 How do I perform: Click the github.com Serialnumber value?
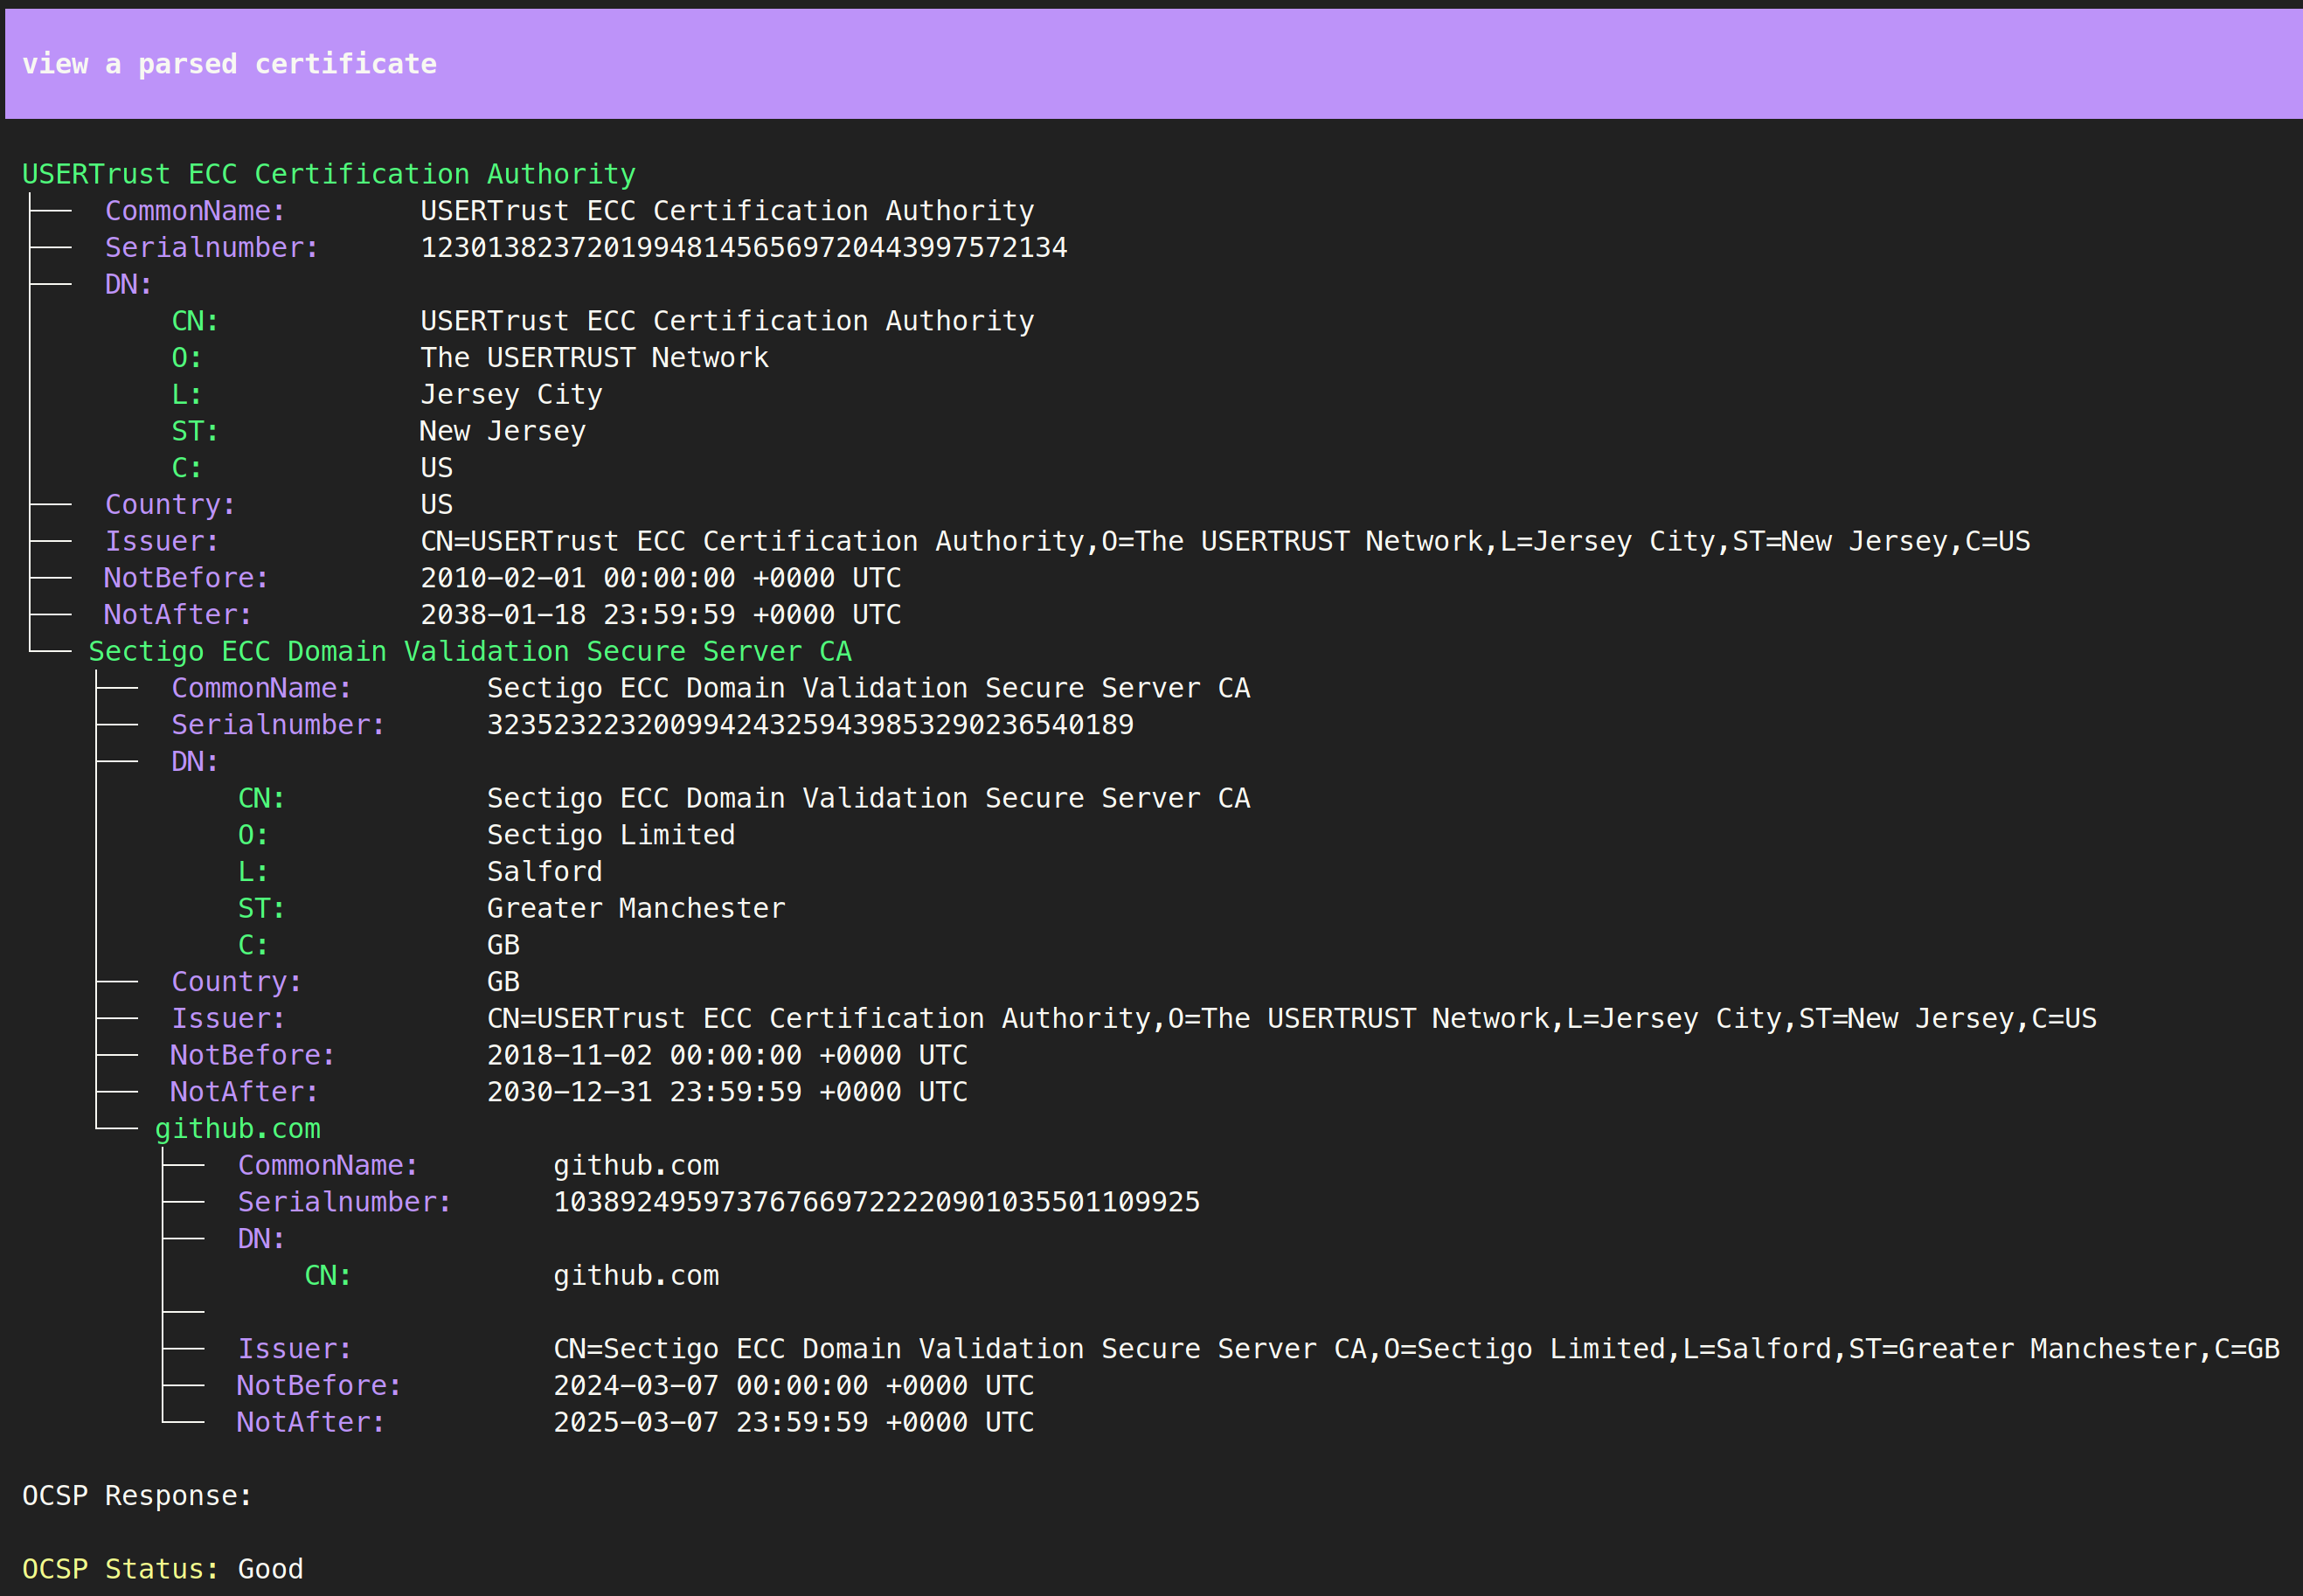pyautogui.click(x=876, y=1201)
